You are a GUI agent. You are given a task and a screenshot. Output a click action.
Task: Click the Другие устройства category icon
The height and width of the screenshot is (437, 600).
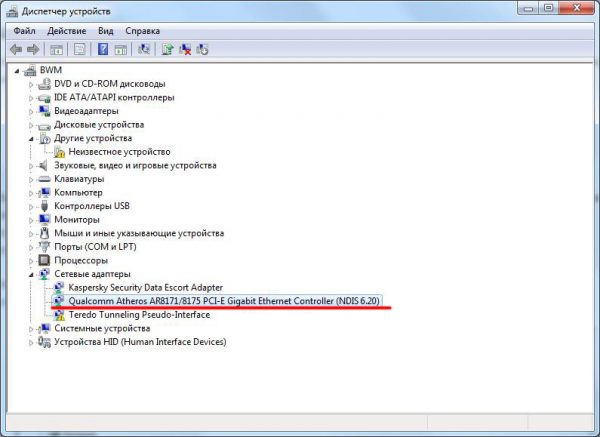pos(44,138)
